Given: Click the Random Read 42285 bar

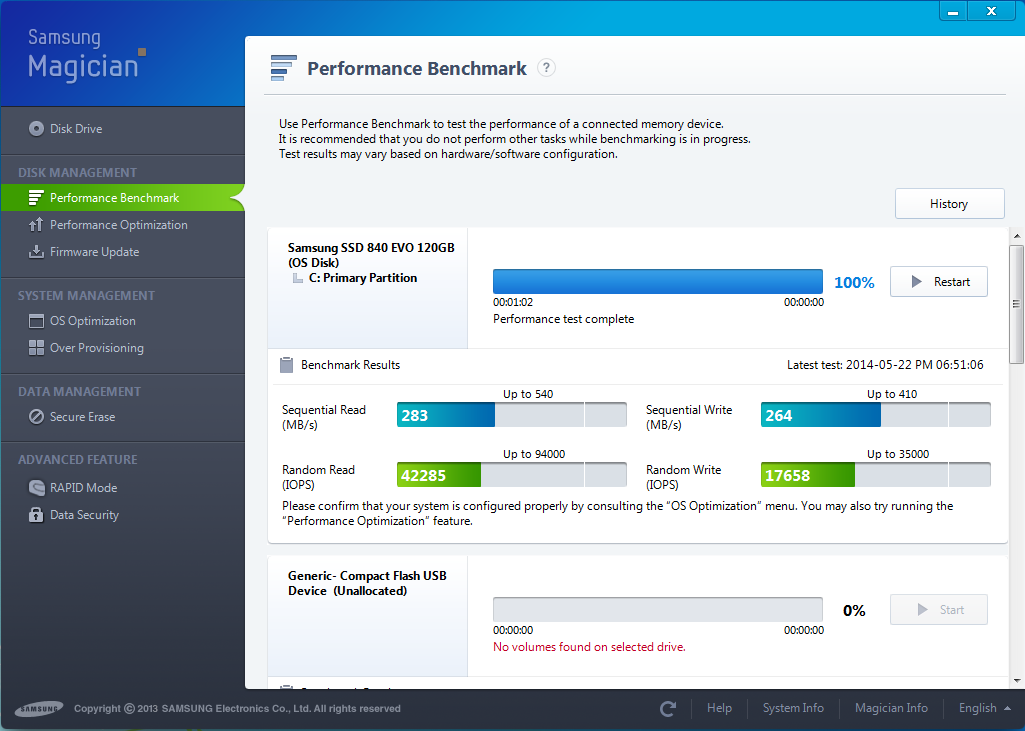Looking at the screenshot, I should coord(512,475).
